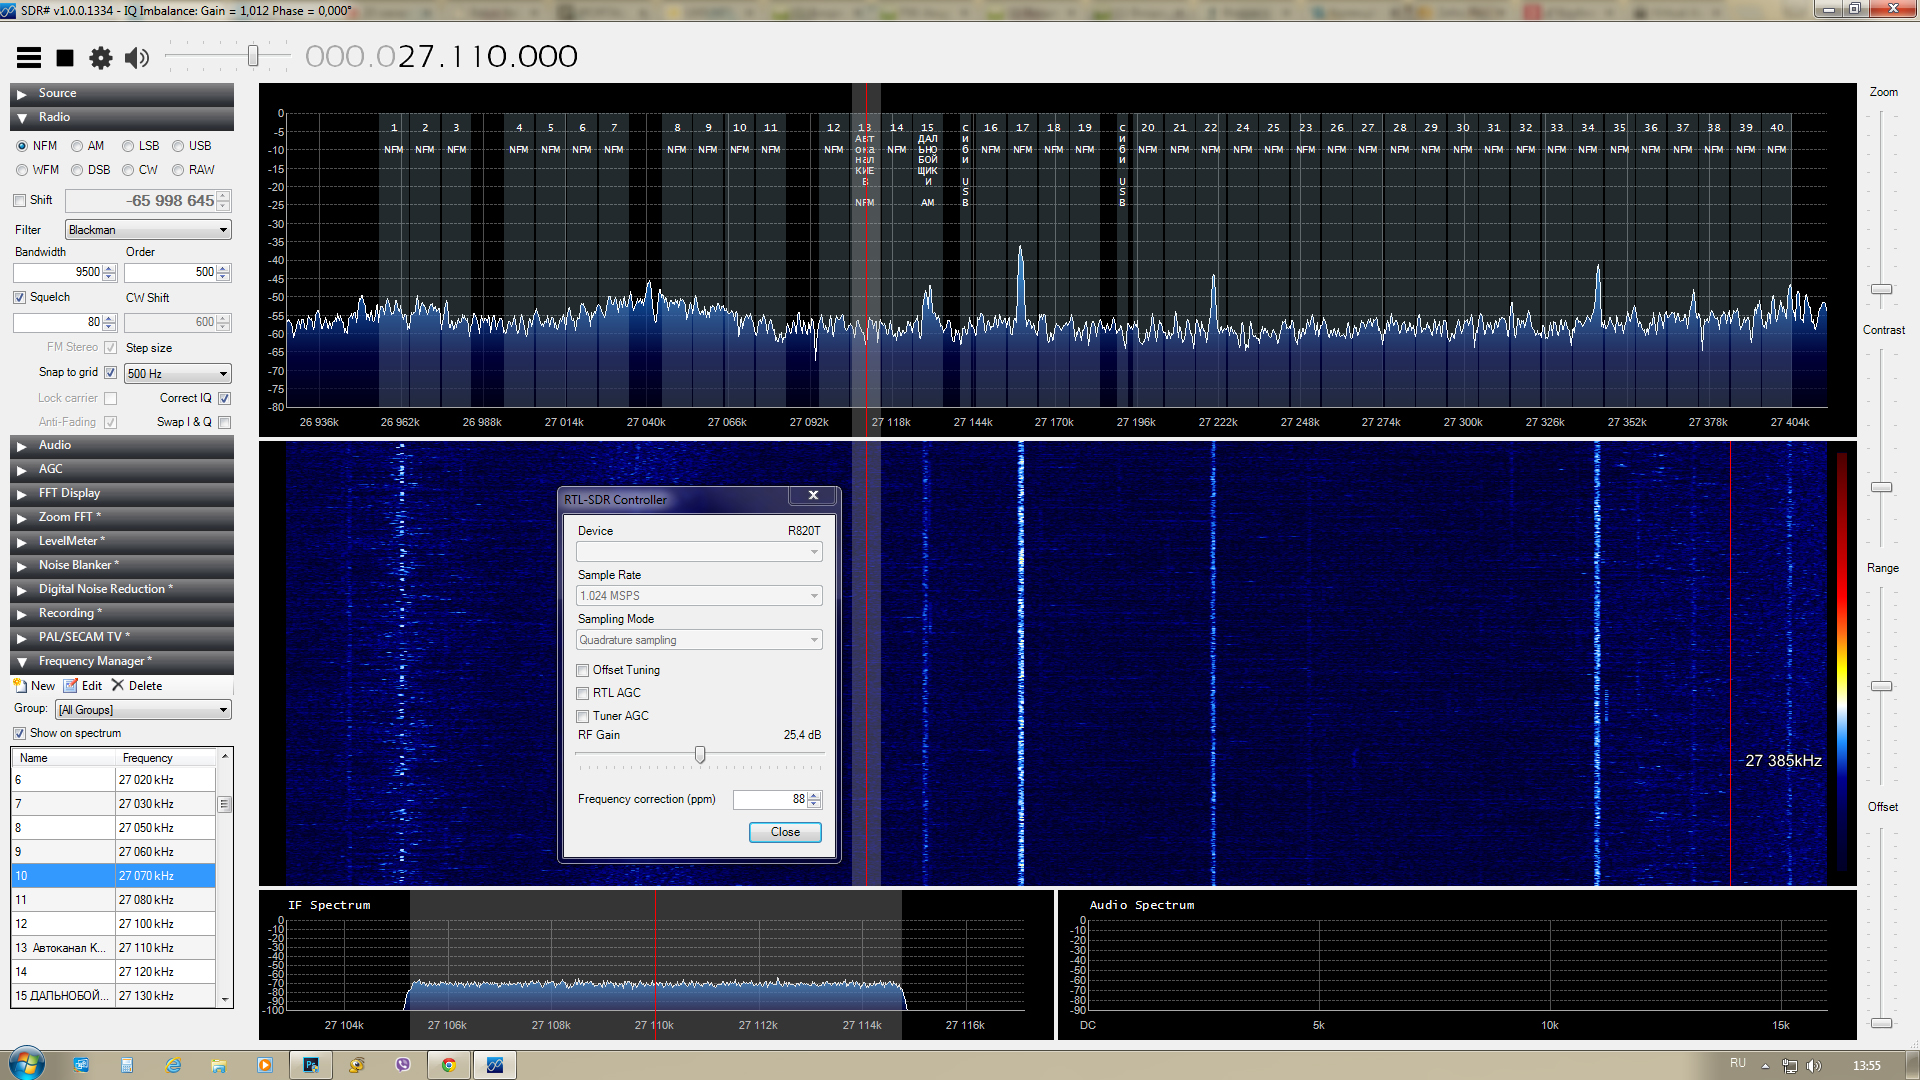Open the hamburger menu icon

tap(29, 58)
